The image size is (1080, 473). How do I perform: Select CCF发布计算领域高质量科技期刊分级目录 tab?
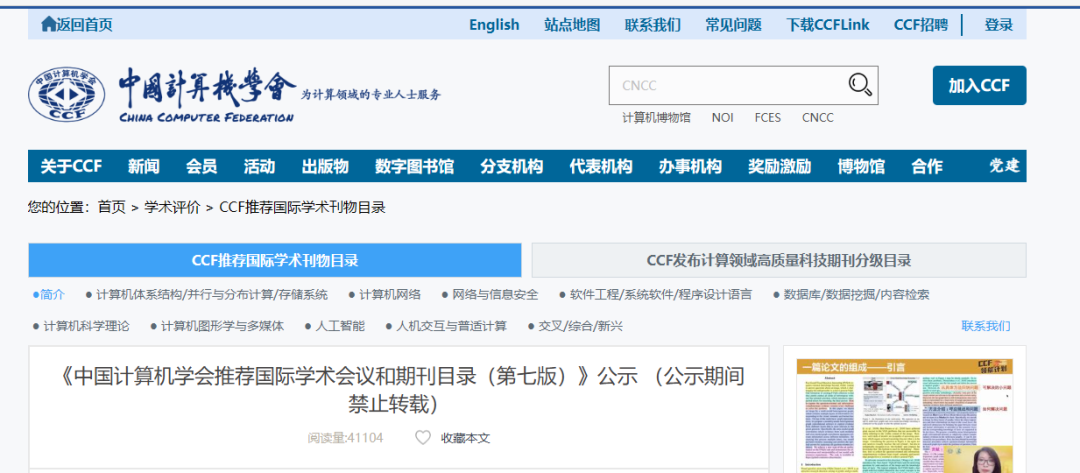point(779,260)
